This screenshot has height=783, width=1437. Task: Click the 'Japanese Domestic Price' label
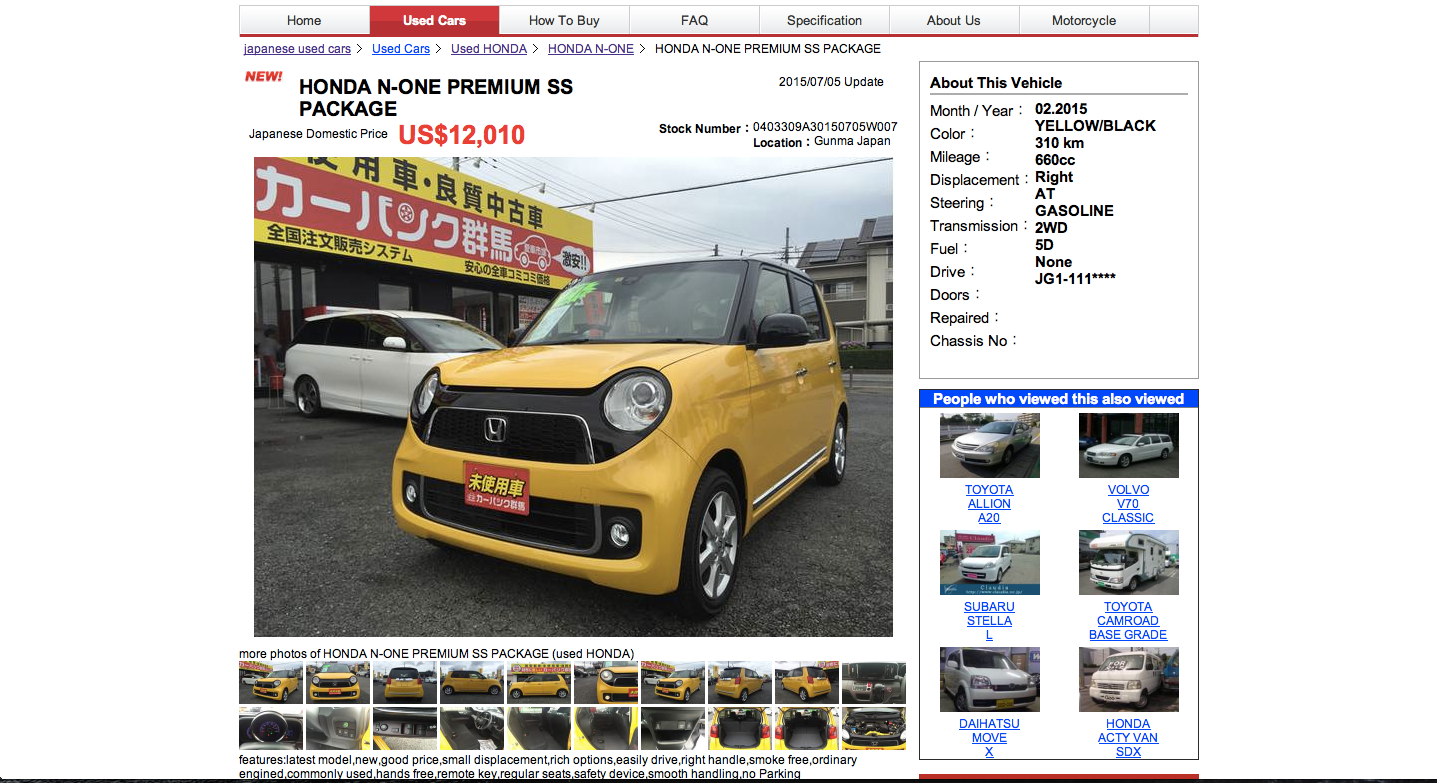pos(318,134)
